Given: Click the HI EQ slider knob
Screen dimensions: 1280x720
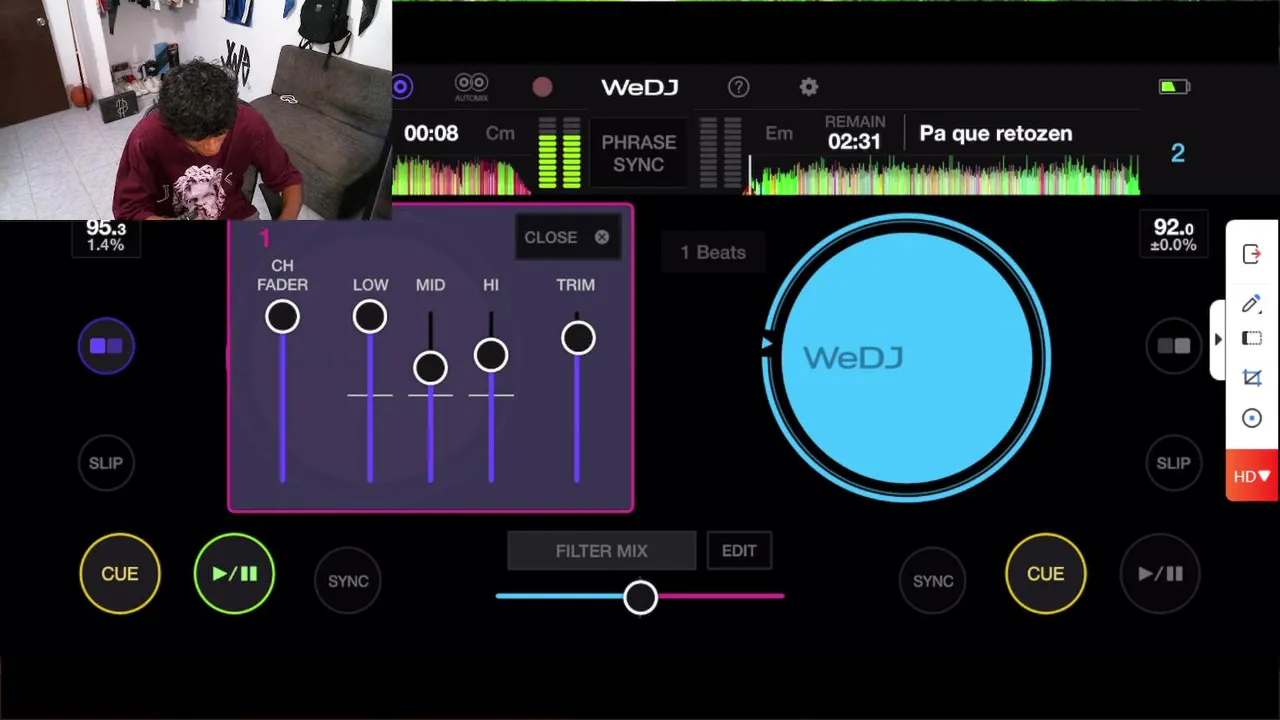Looking at the screenshot, I should pos(491,355).
